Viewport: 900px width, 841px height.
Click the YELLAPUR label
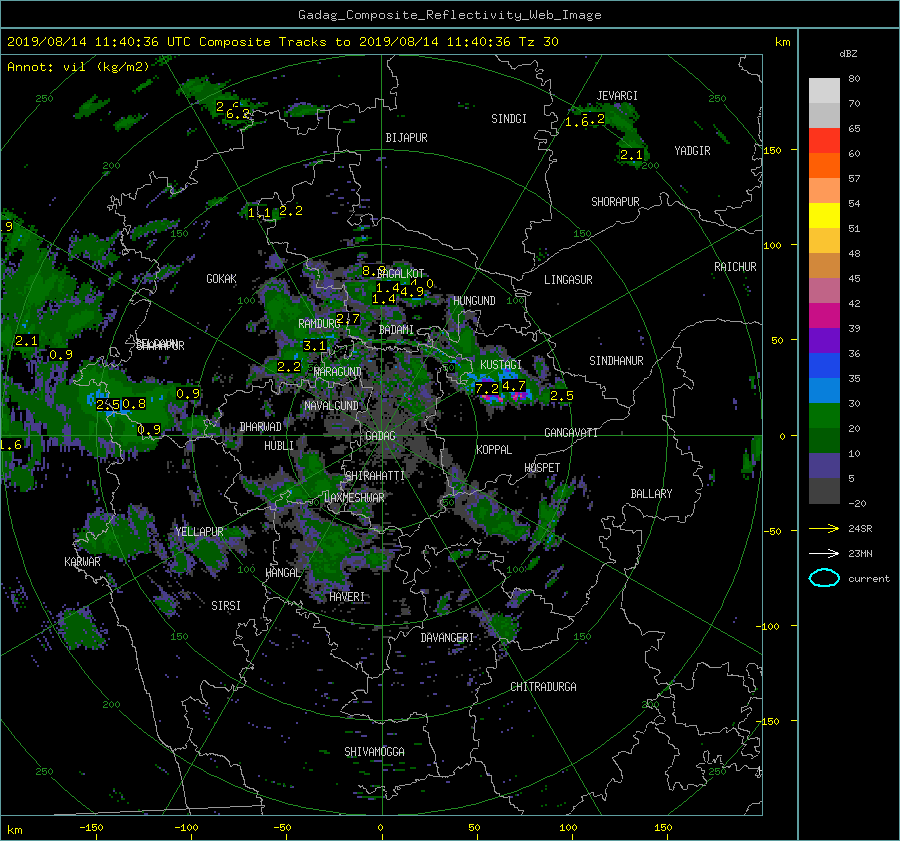tap(199, 532)
